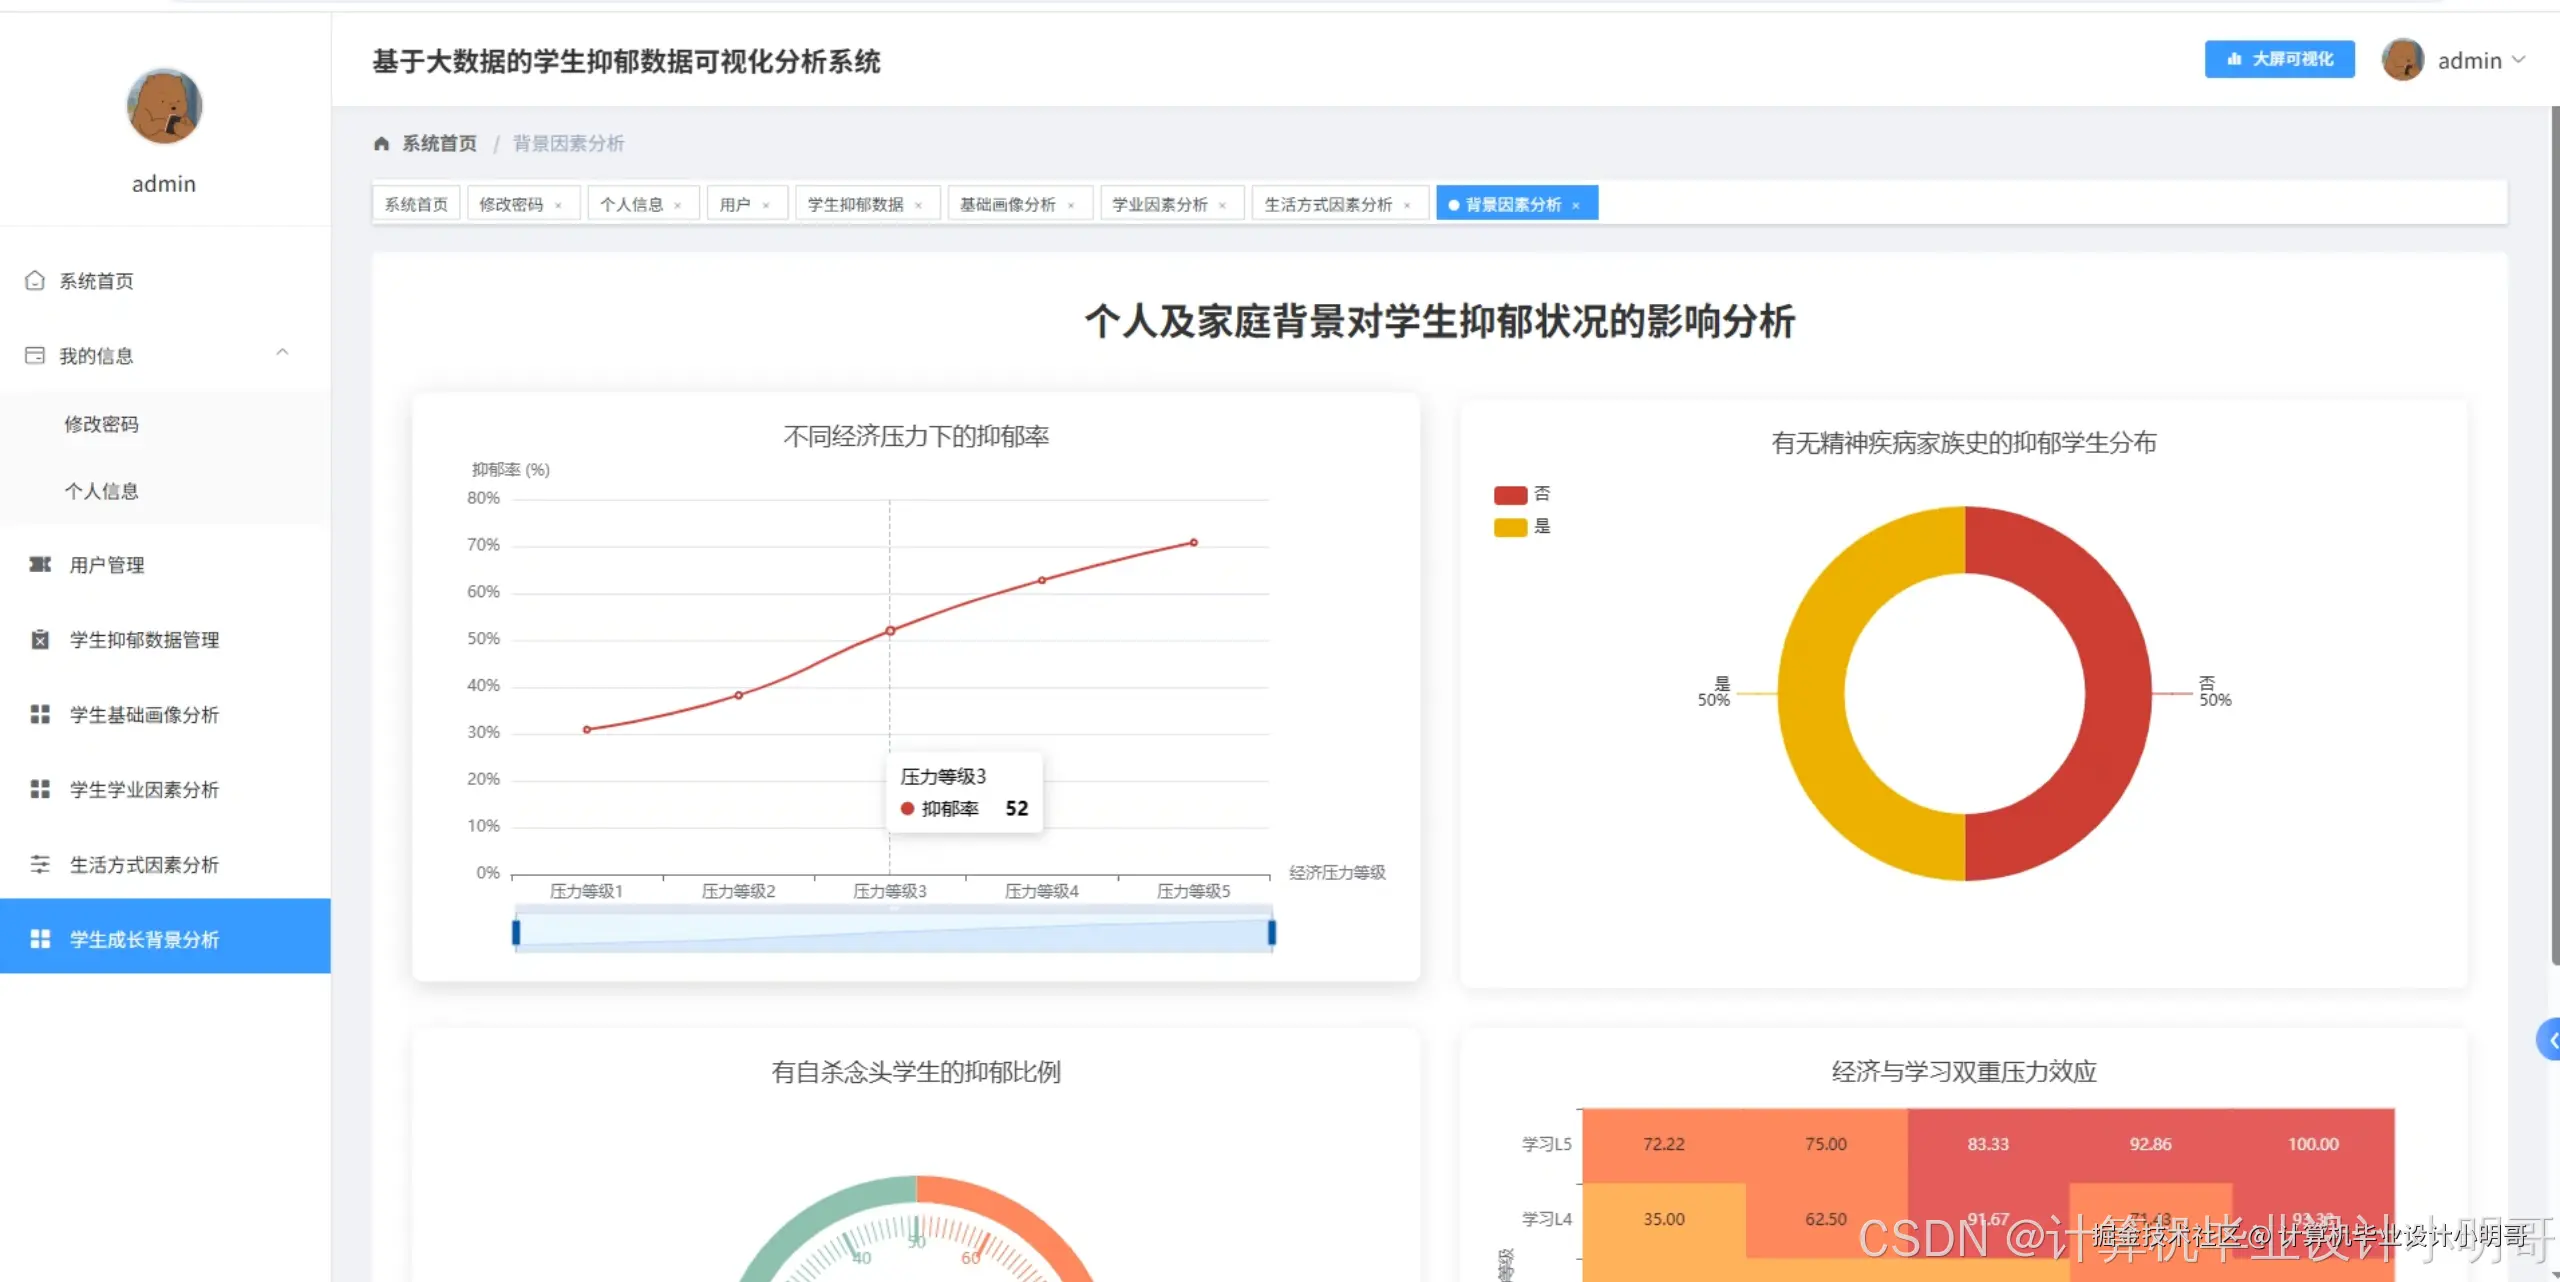
Task: Close the 背景因素分析 active tab
Action: (x=1576, y=206)
